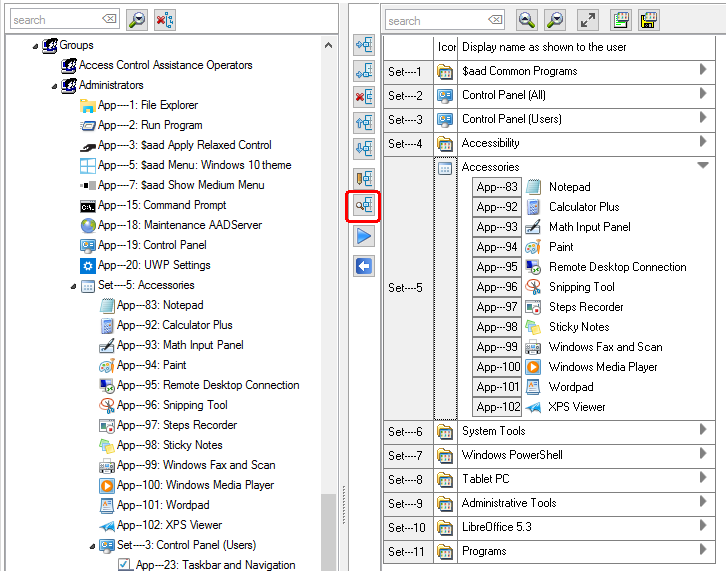This screenshot has height=571, width=726.
Task: Click the blue play triangle icon
Action: tap(364, 235)
